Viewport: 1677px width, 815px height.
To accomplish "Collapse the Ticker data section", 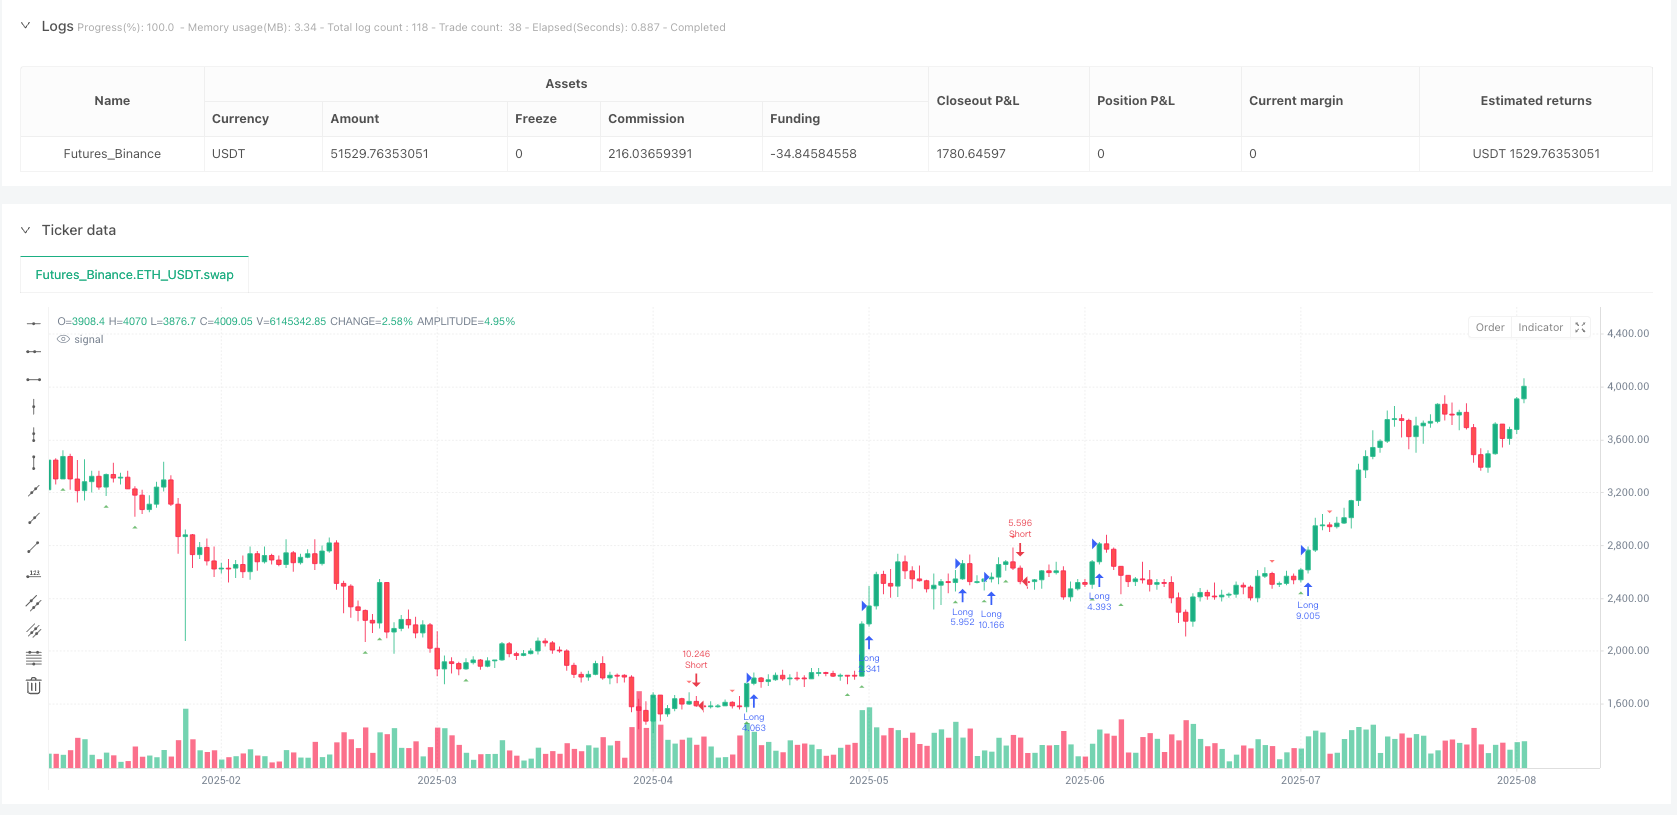I will tap(25, 230).
